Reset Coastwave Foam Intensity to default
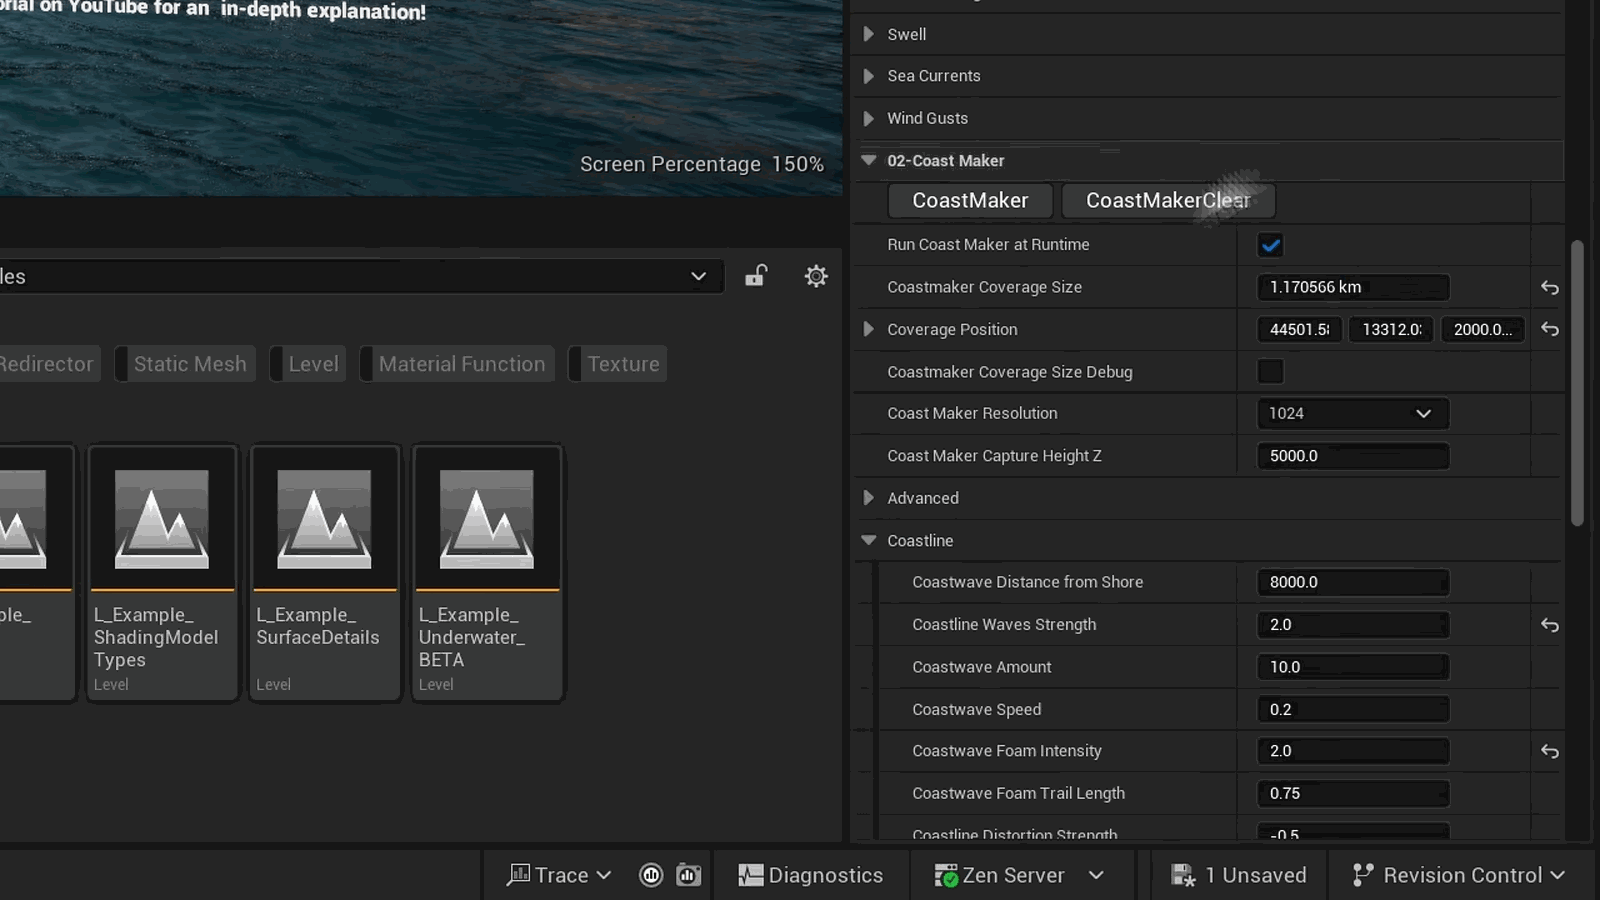This screenshot has width=1600, height=900. click(1549, 751)
